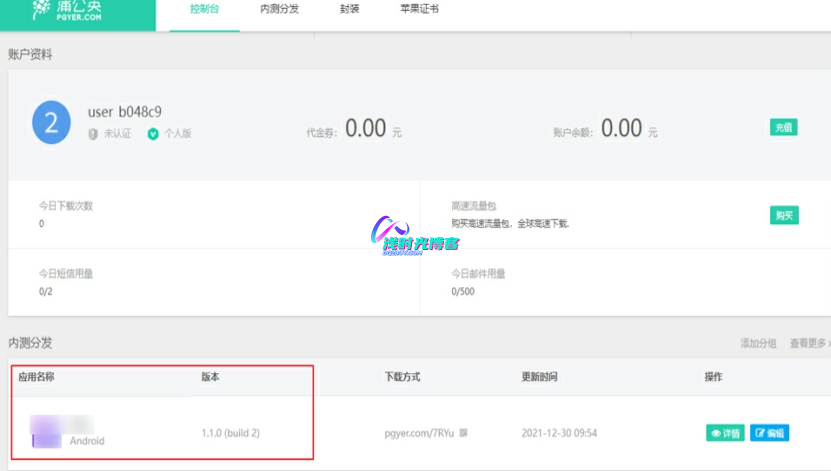This screenshot has width=831, height=471.
Task: Click the green 充值 button
Action: point(783,127)
